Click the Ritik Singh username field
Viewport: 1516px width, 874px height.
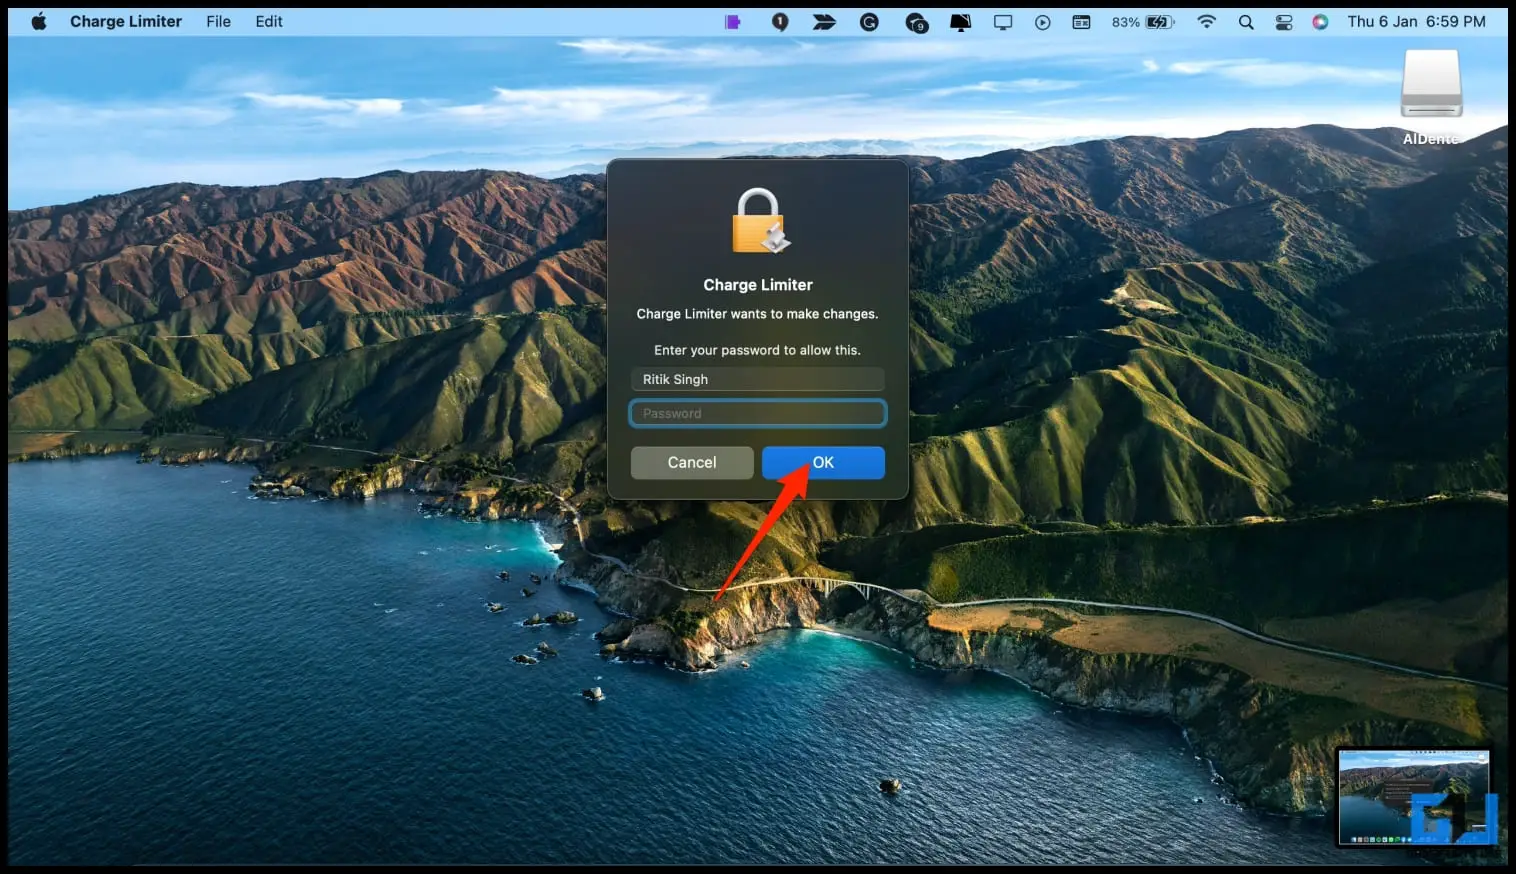coord(757,379)
